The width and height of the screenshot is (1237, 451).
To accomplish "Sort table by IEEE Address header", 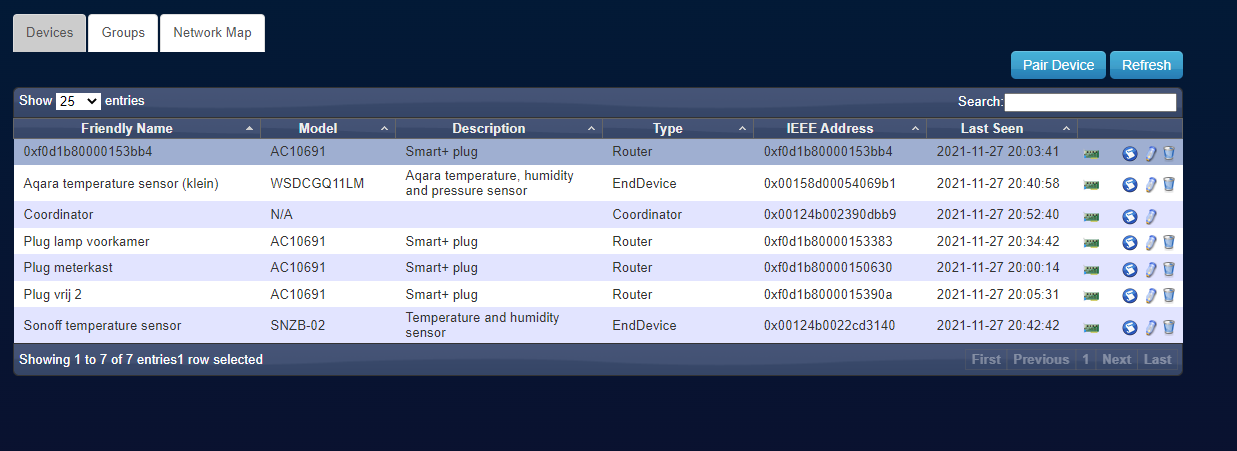I will coord(829,129).
